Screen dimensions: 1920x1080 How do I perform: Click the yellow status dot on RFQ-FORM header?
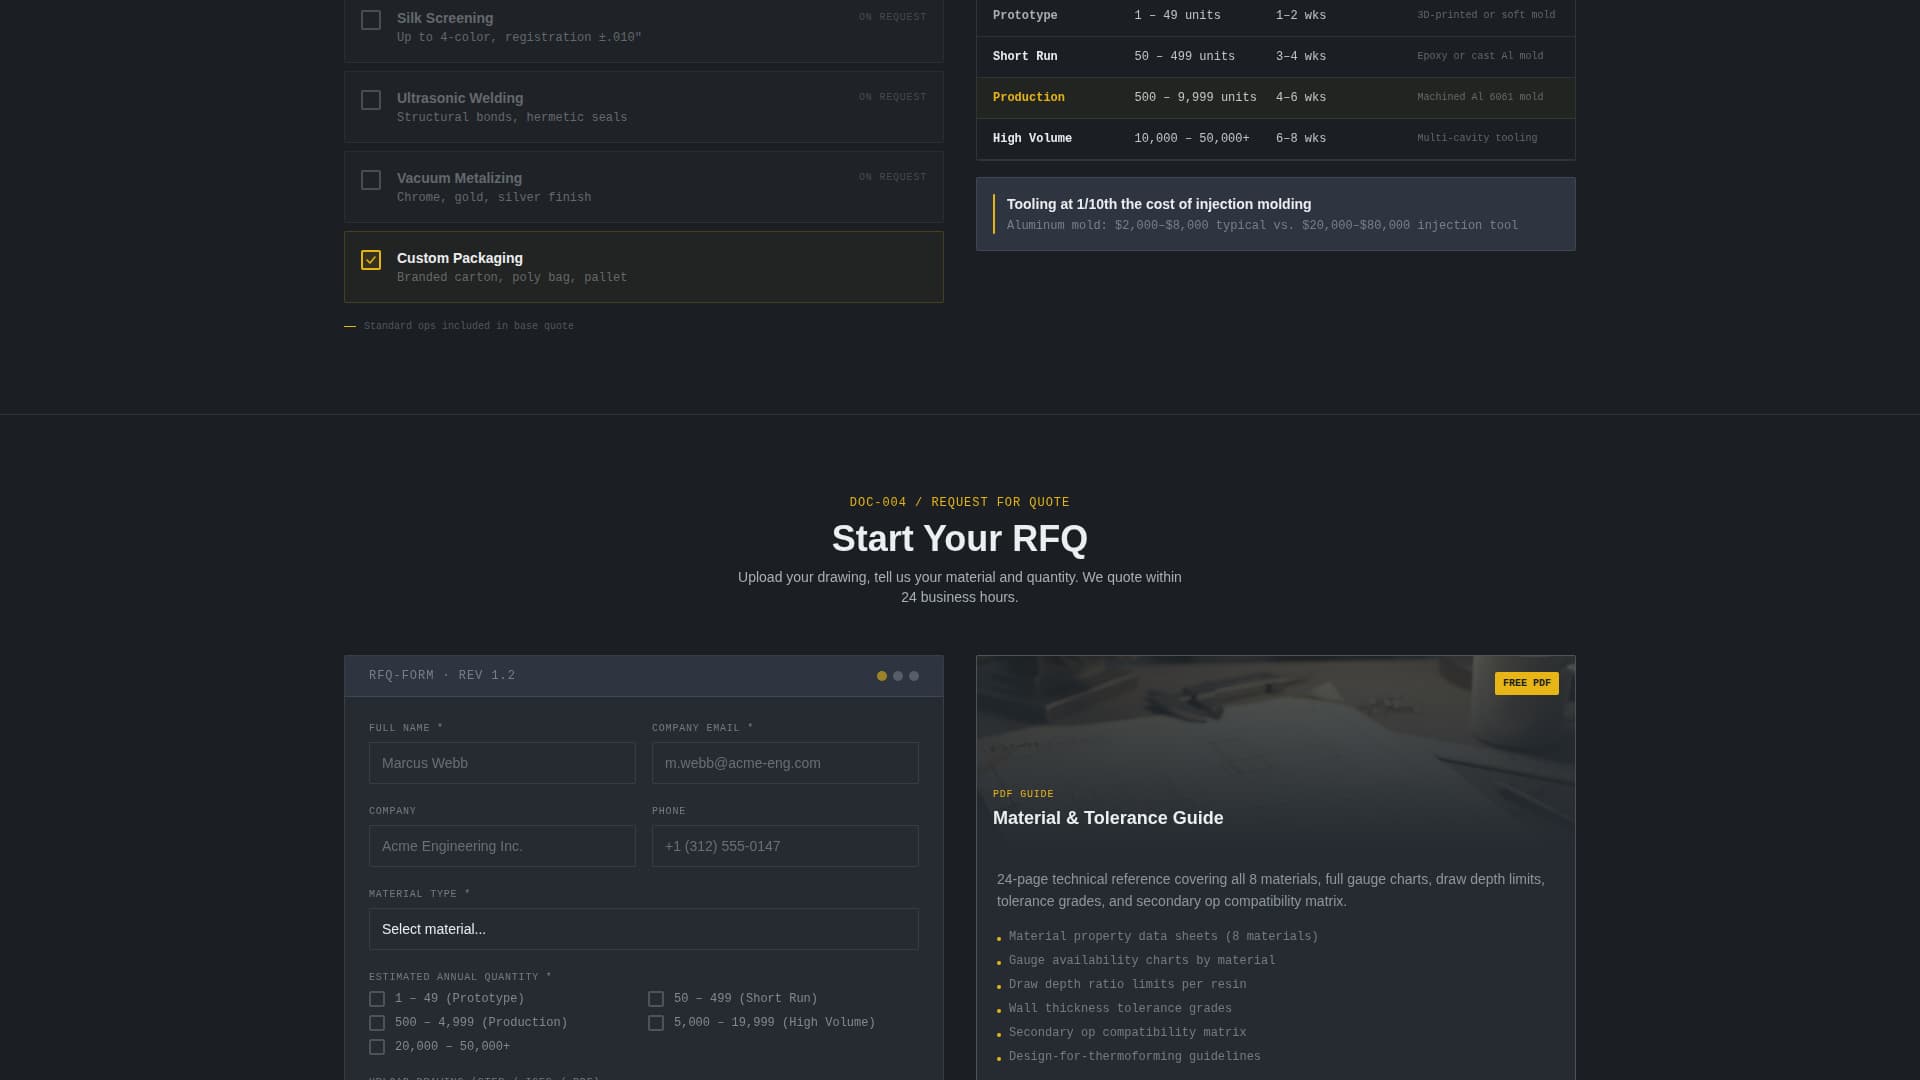[x=882, y=675]
